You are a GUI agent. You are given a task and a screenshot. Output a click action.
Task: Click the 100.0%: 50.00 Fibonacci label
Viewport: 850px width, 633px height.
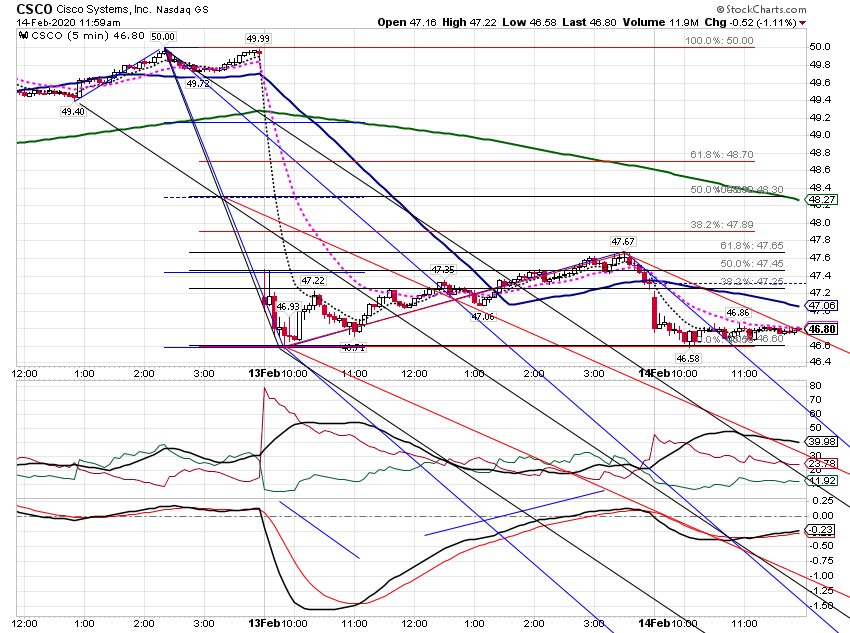click(719, 41)
